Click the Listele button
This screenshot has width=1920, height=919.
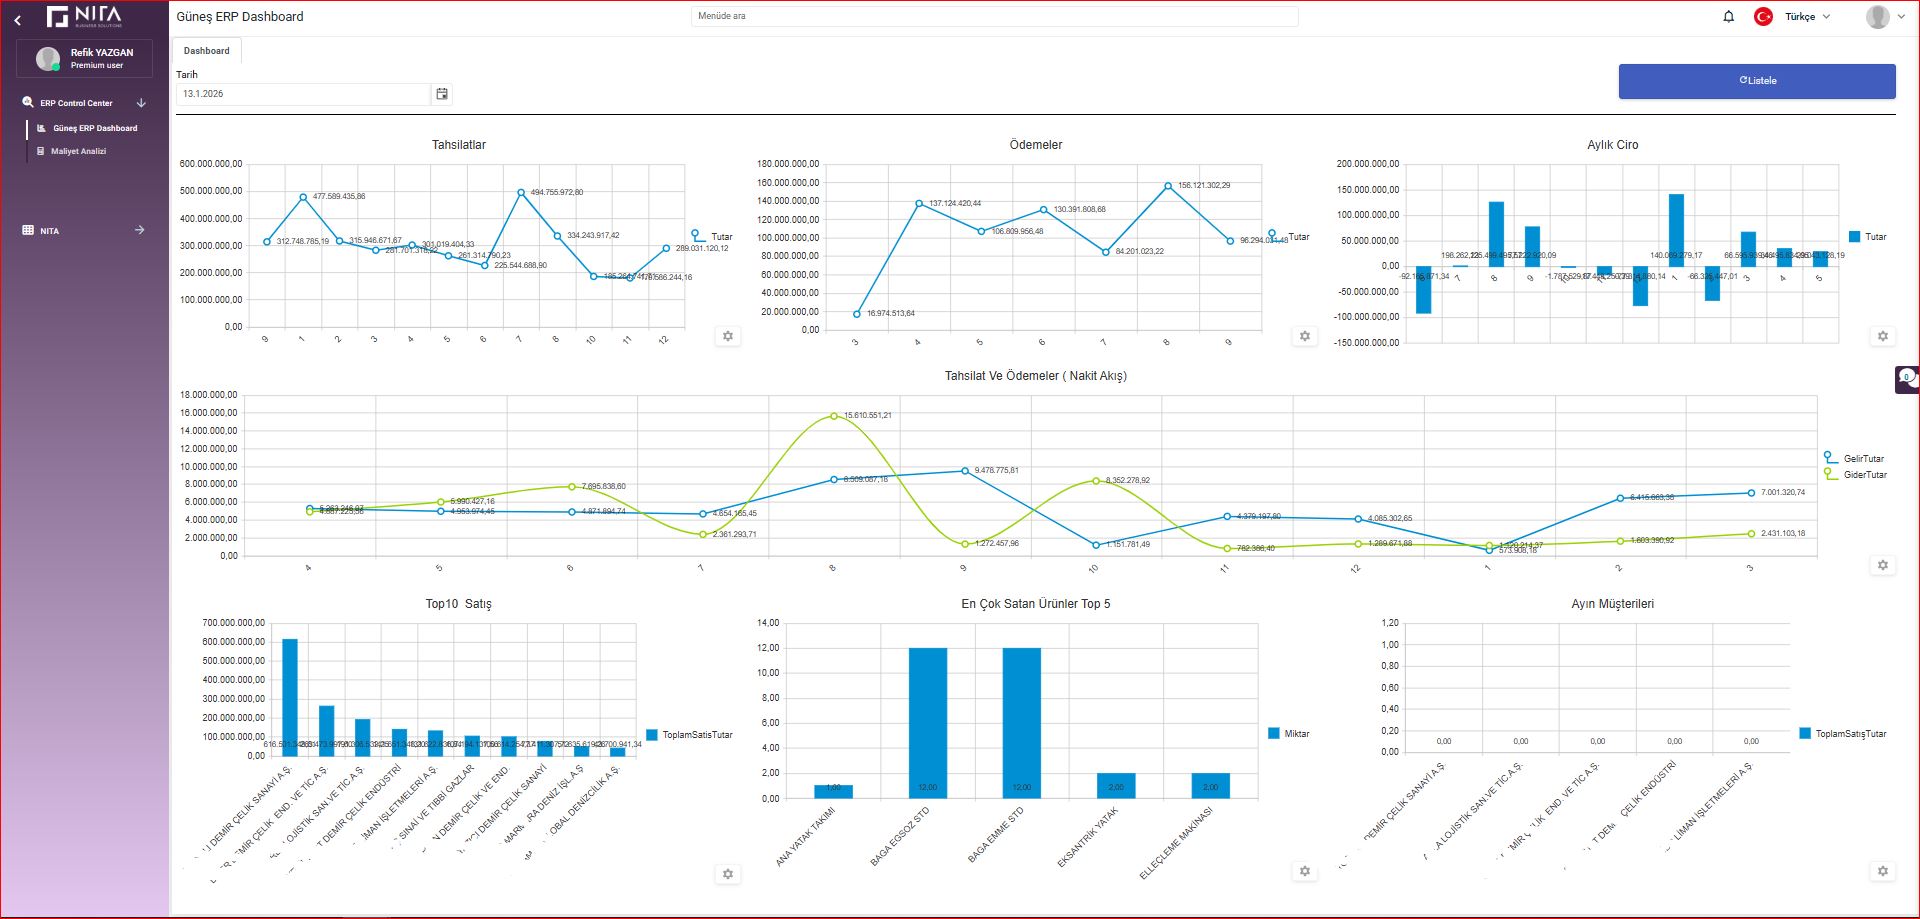point(1756,81)
